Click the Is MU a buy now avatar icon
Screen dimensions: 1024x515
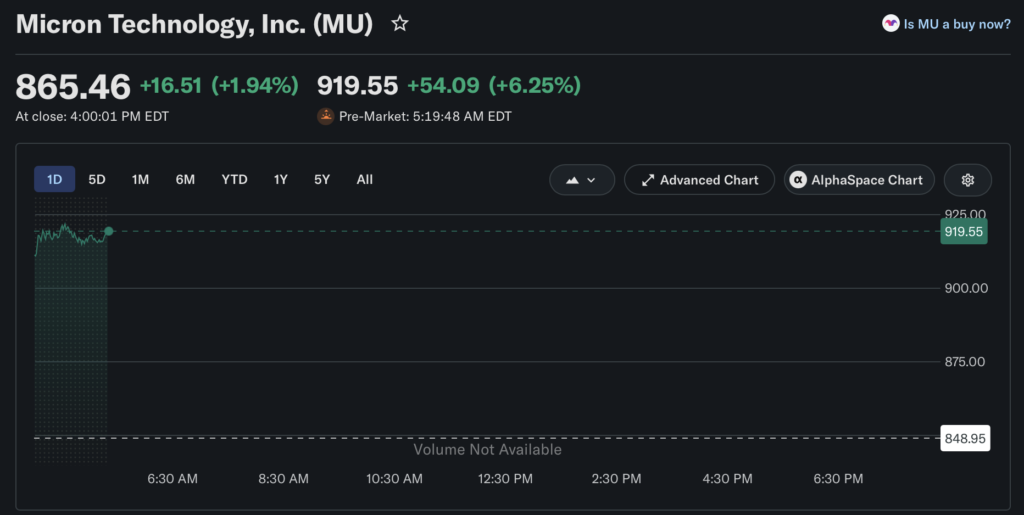[x=890, y=23]
